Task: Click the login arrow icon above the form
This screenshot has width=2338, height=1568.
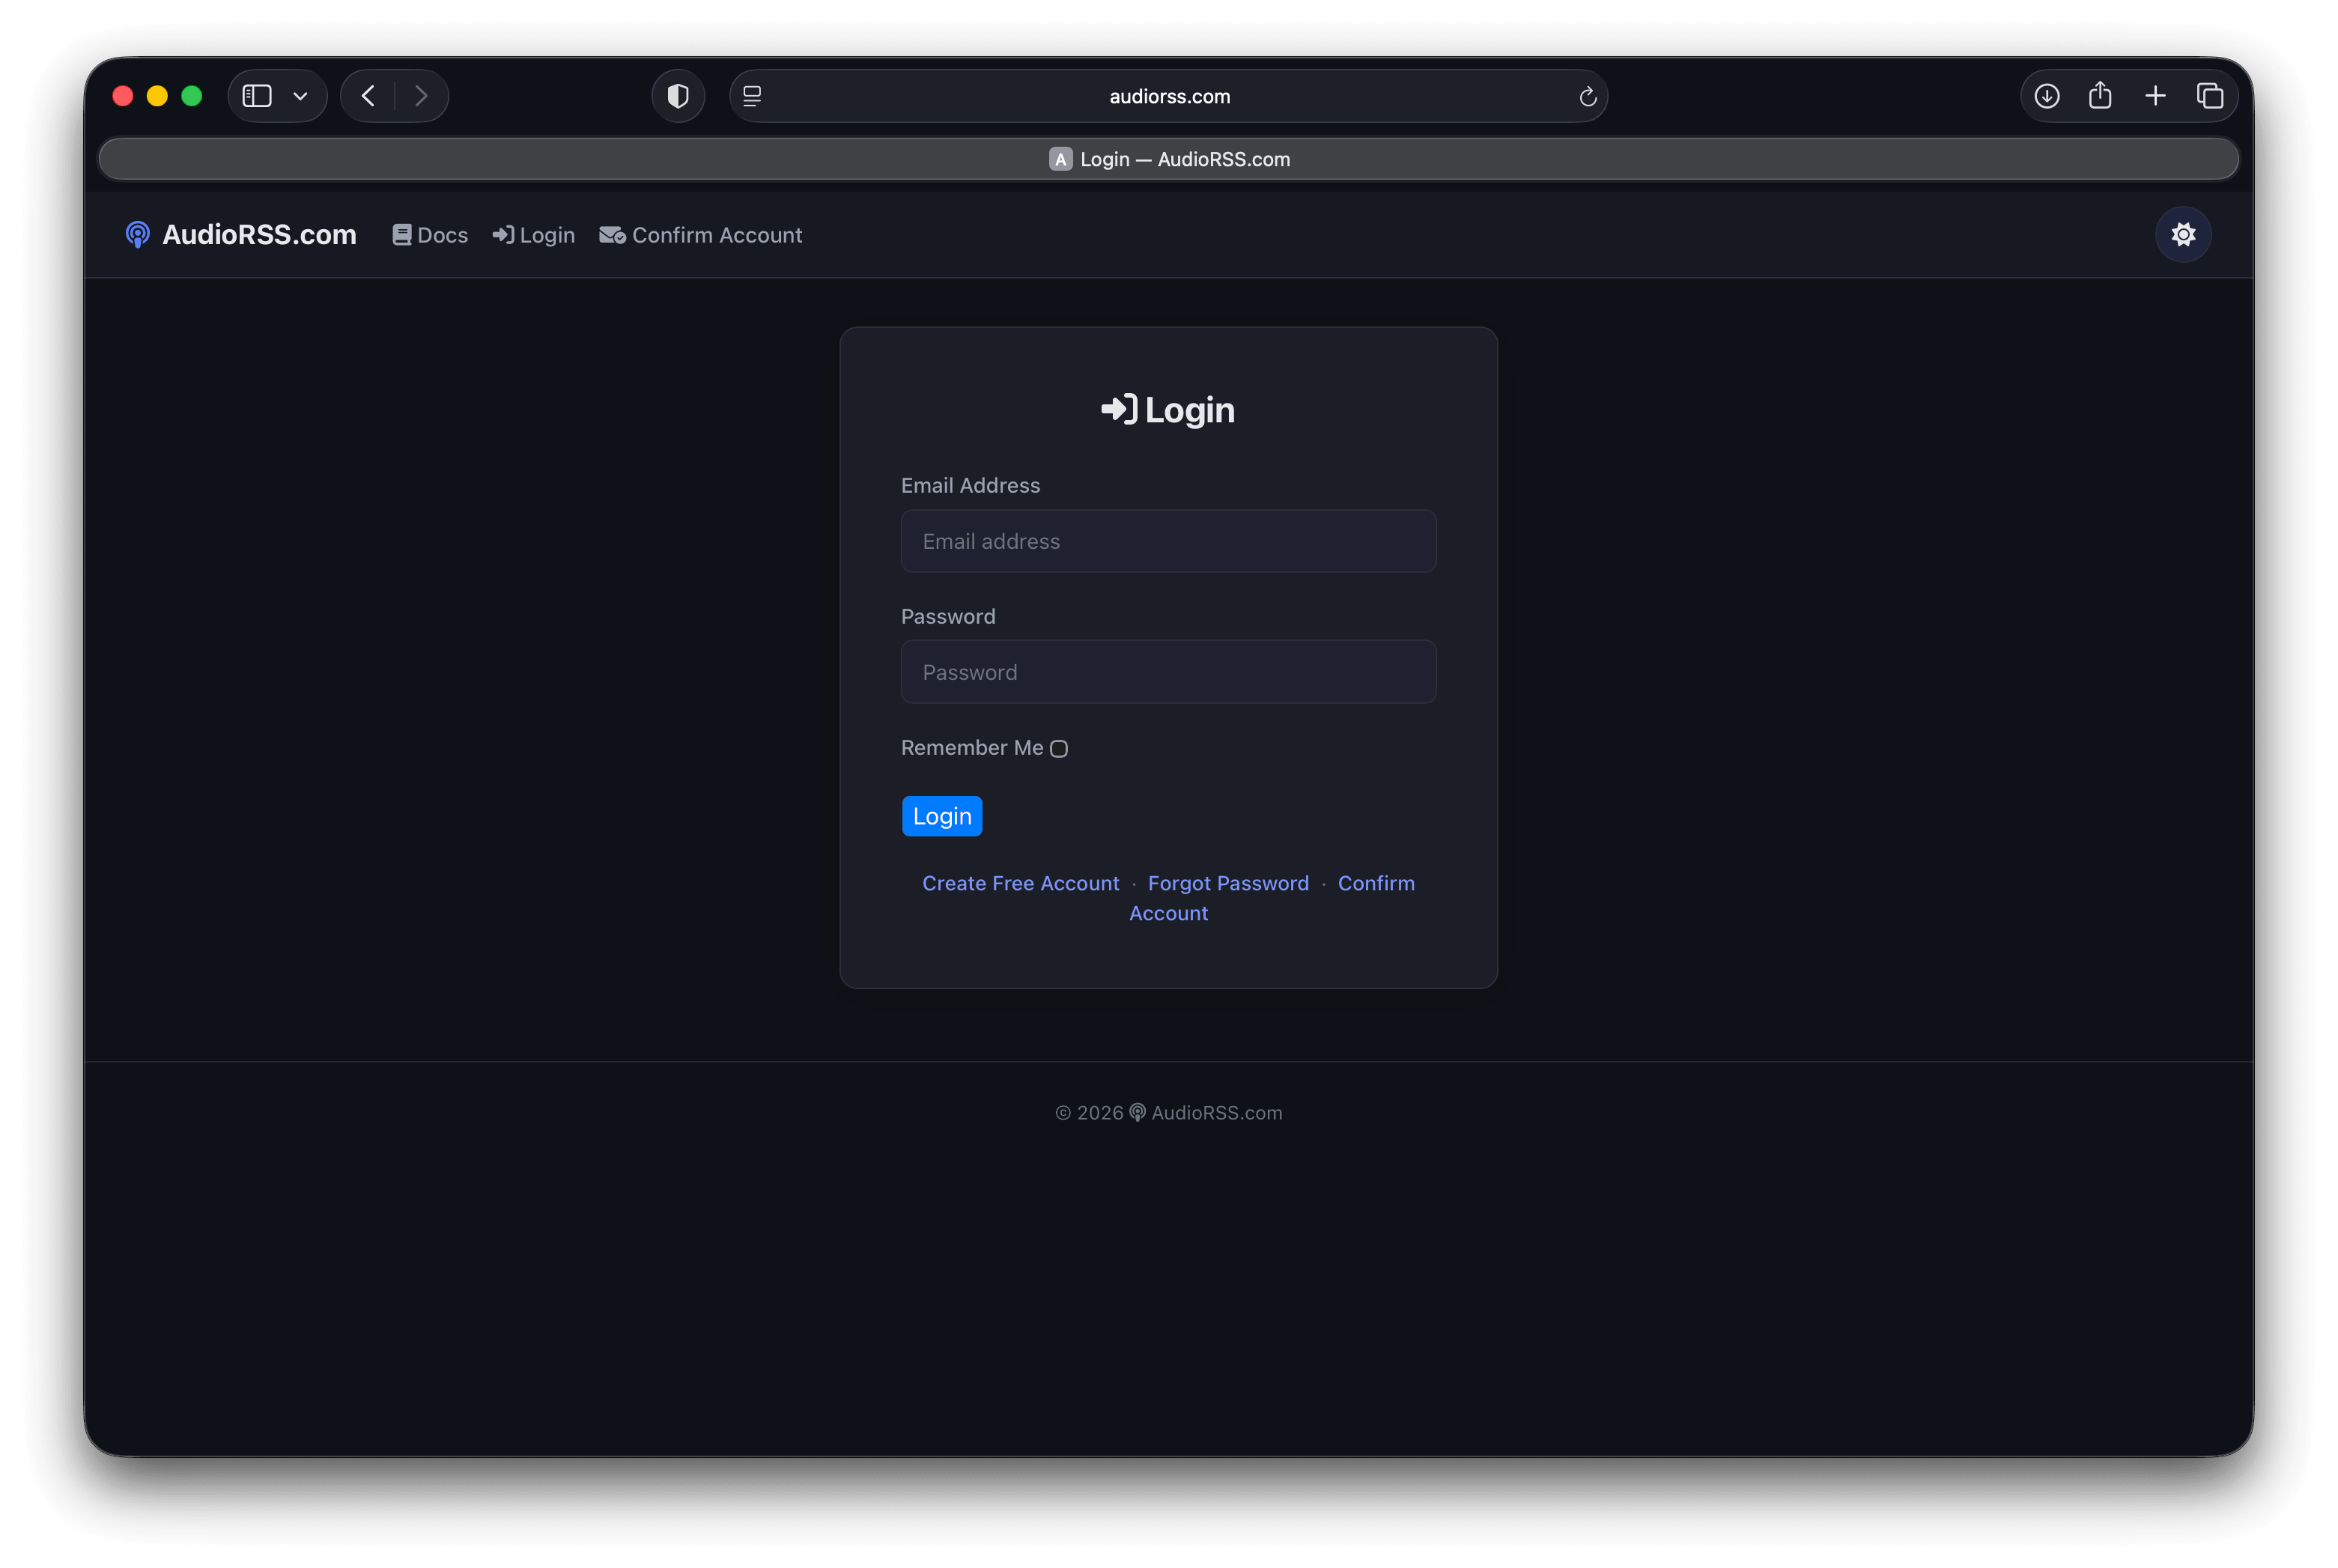Action: (1117, 409)
